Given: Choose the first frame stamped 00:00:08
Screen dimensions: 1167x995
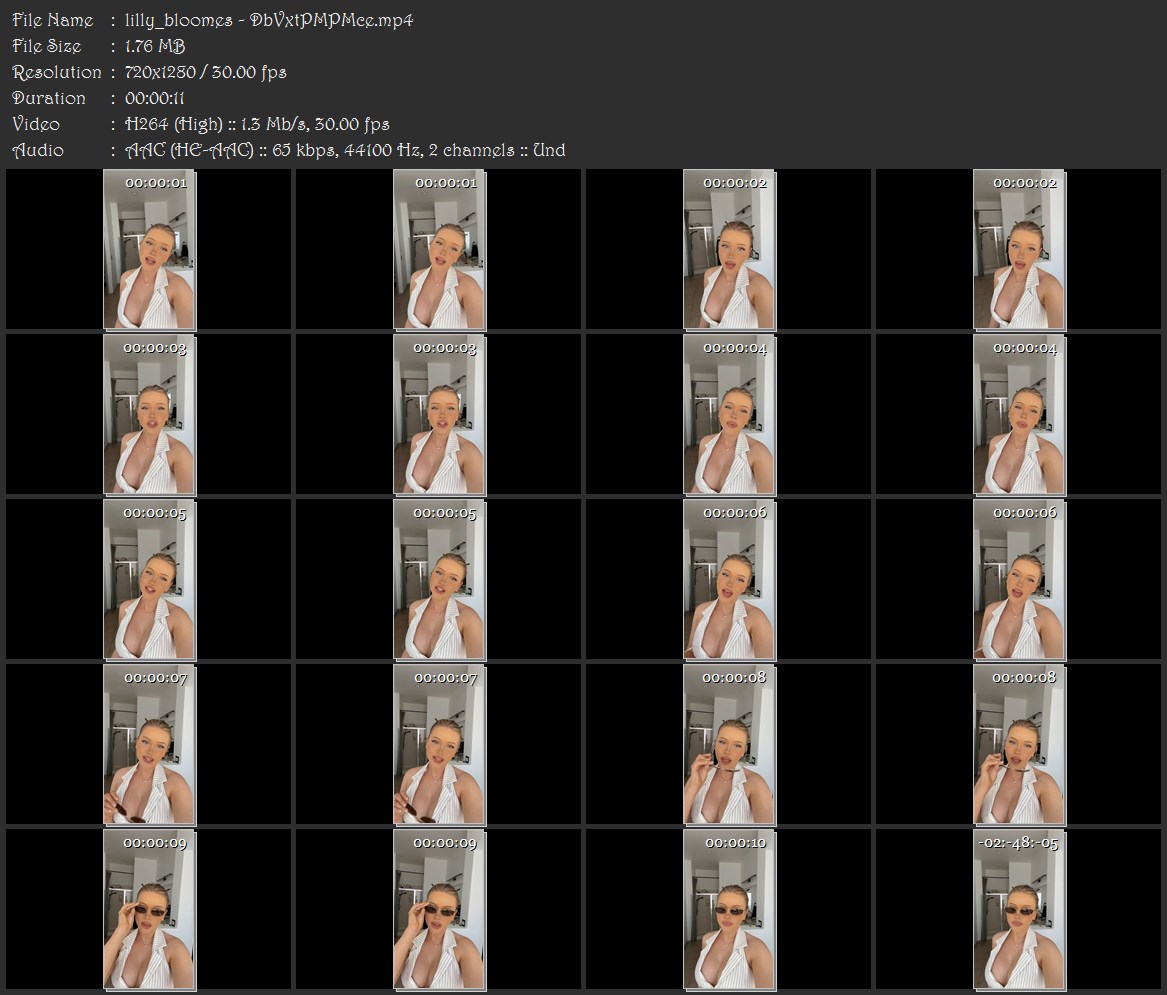Looking at the screenshot, I should (x=729, y=745).
